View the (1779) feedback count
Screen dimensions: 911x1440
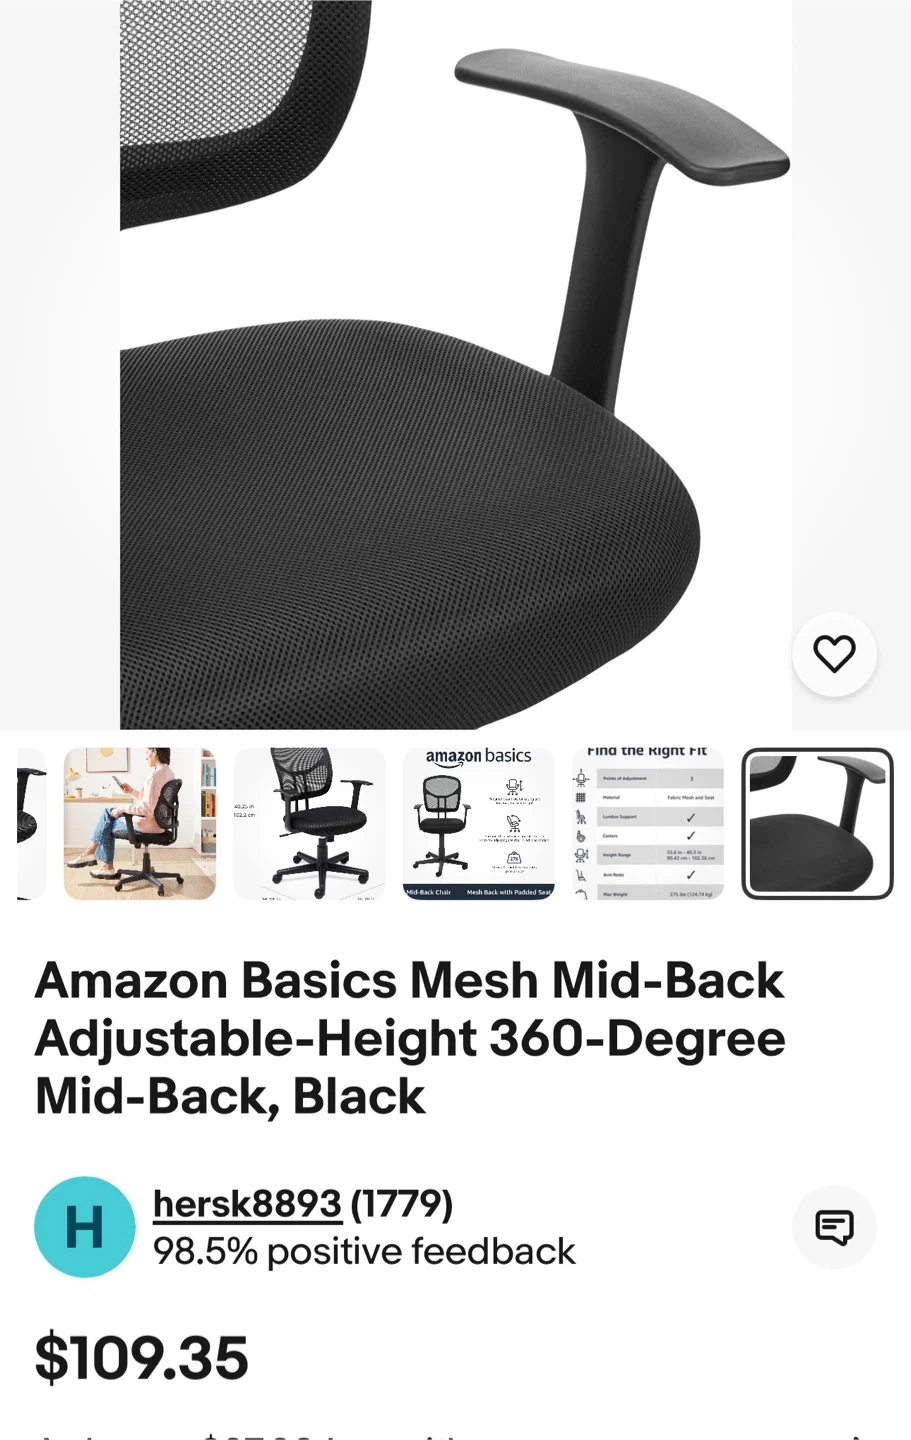[x=401, y=1203]
